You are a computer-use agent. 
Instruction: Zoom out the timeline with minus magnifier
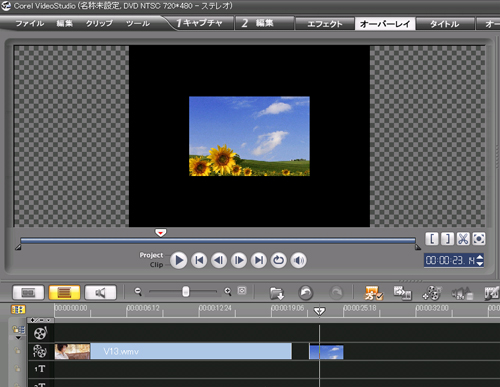pyautogui.click(x=138, y=292)
